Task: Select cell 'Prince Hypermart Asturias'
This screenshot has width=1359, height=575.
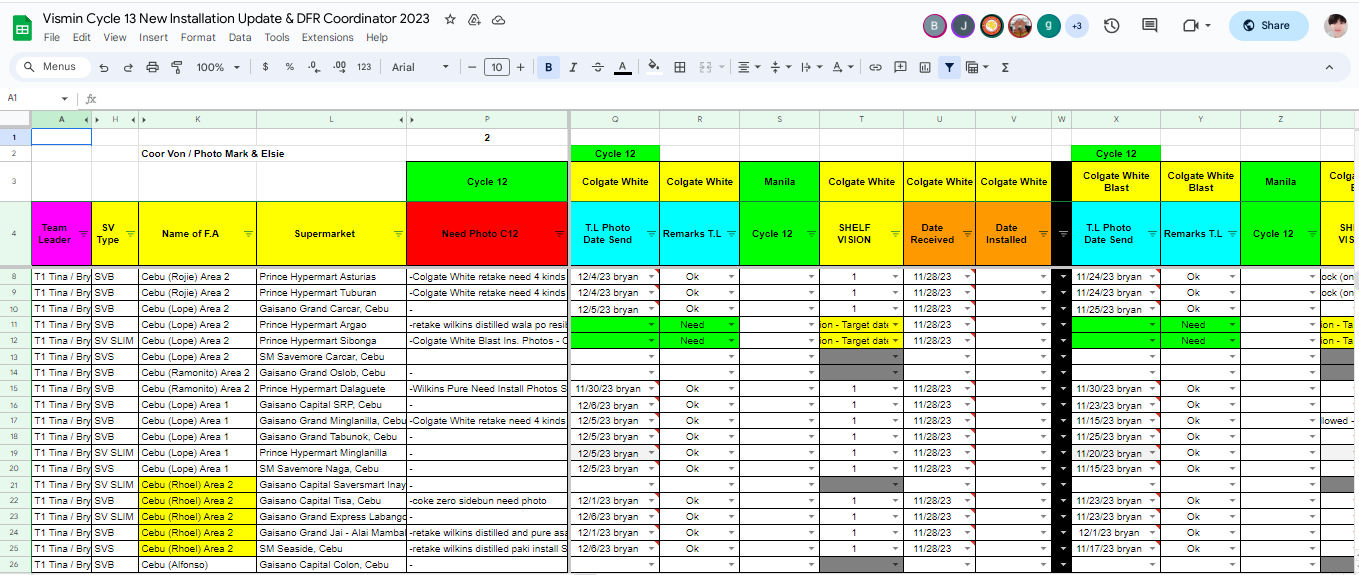Action: tap(332, 276)
